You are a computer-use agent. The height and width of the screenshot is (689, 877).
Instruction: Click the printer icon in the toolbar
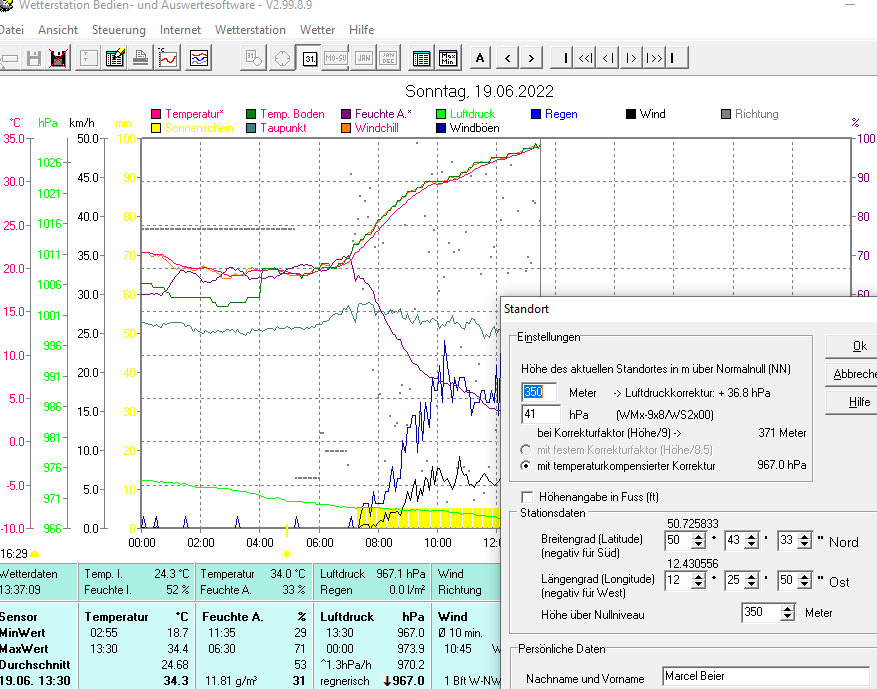(x=141, y=58)
